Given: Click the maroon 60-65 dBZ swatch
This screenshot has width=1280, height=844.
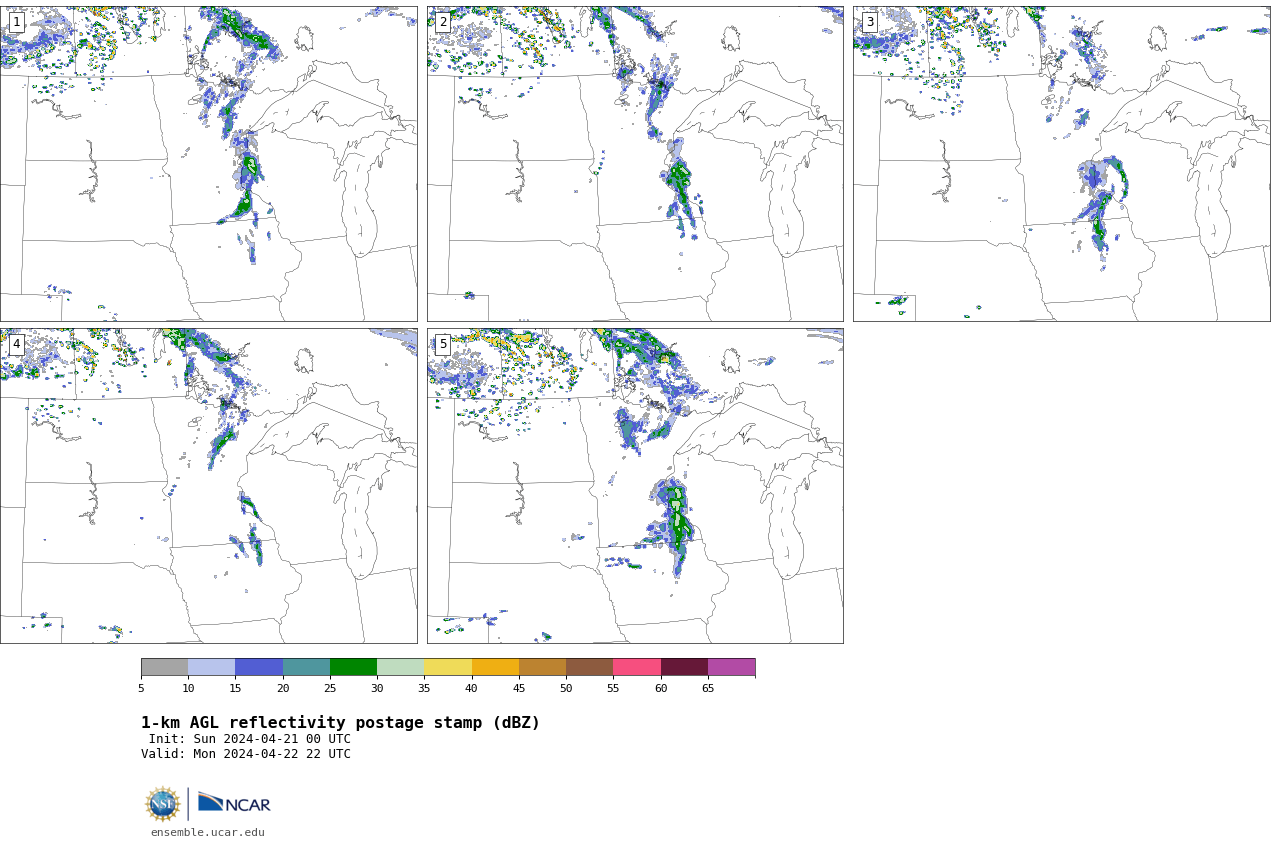Looking at the screenshot, I should [684, 667].
